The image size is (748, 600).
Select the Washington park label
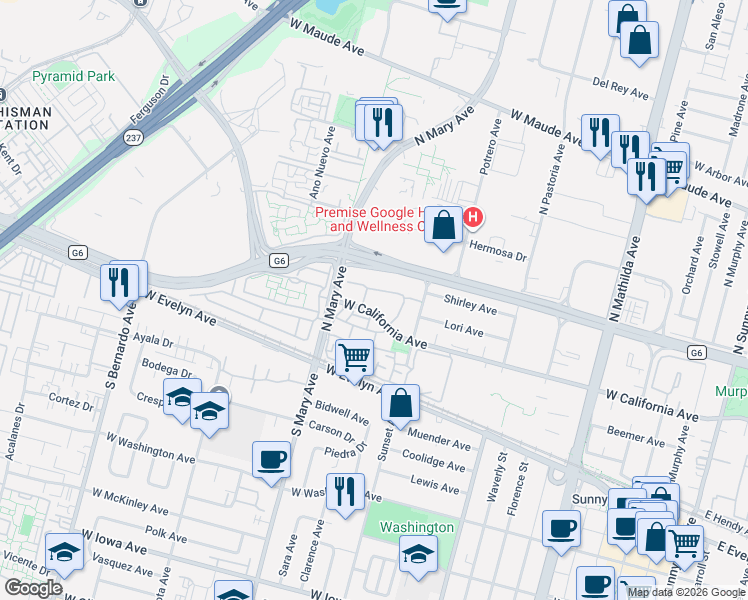(416, 527)
